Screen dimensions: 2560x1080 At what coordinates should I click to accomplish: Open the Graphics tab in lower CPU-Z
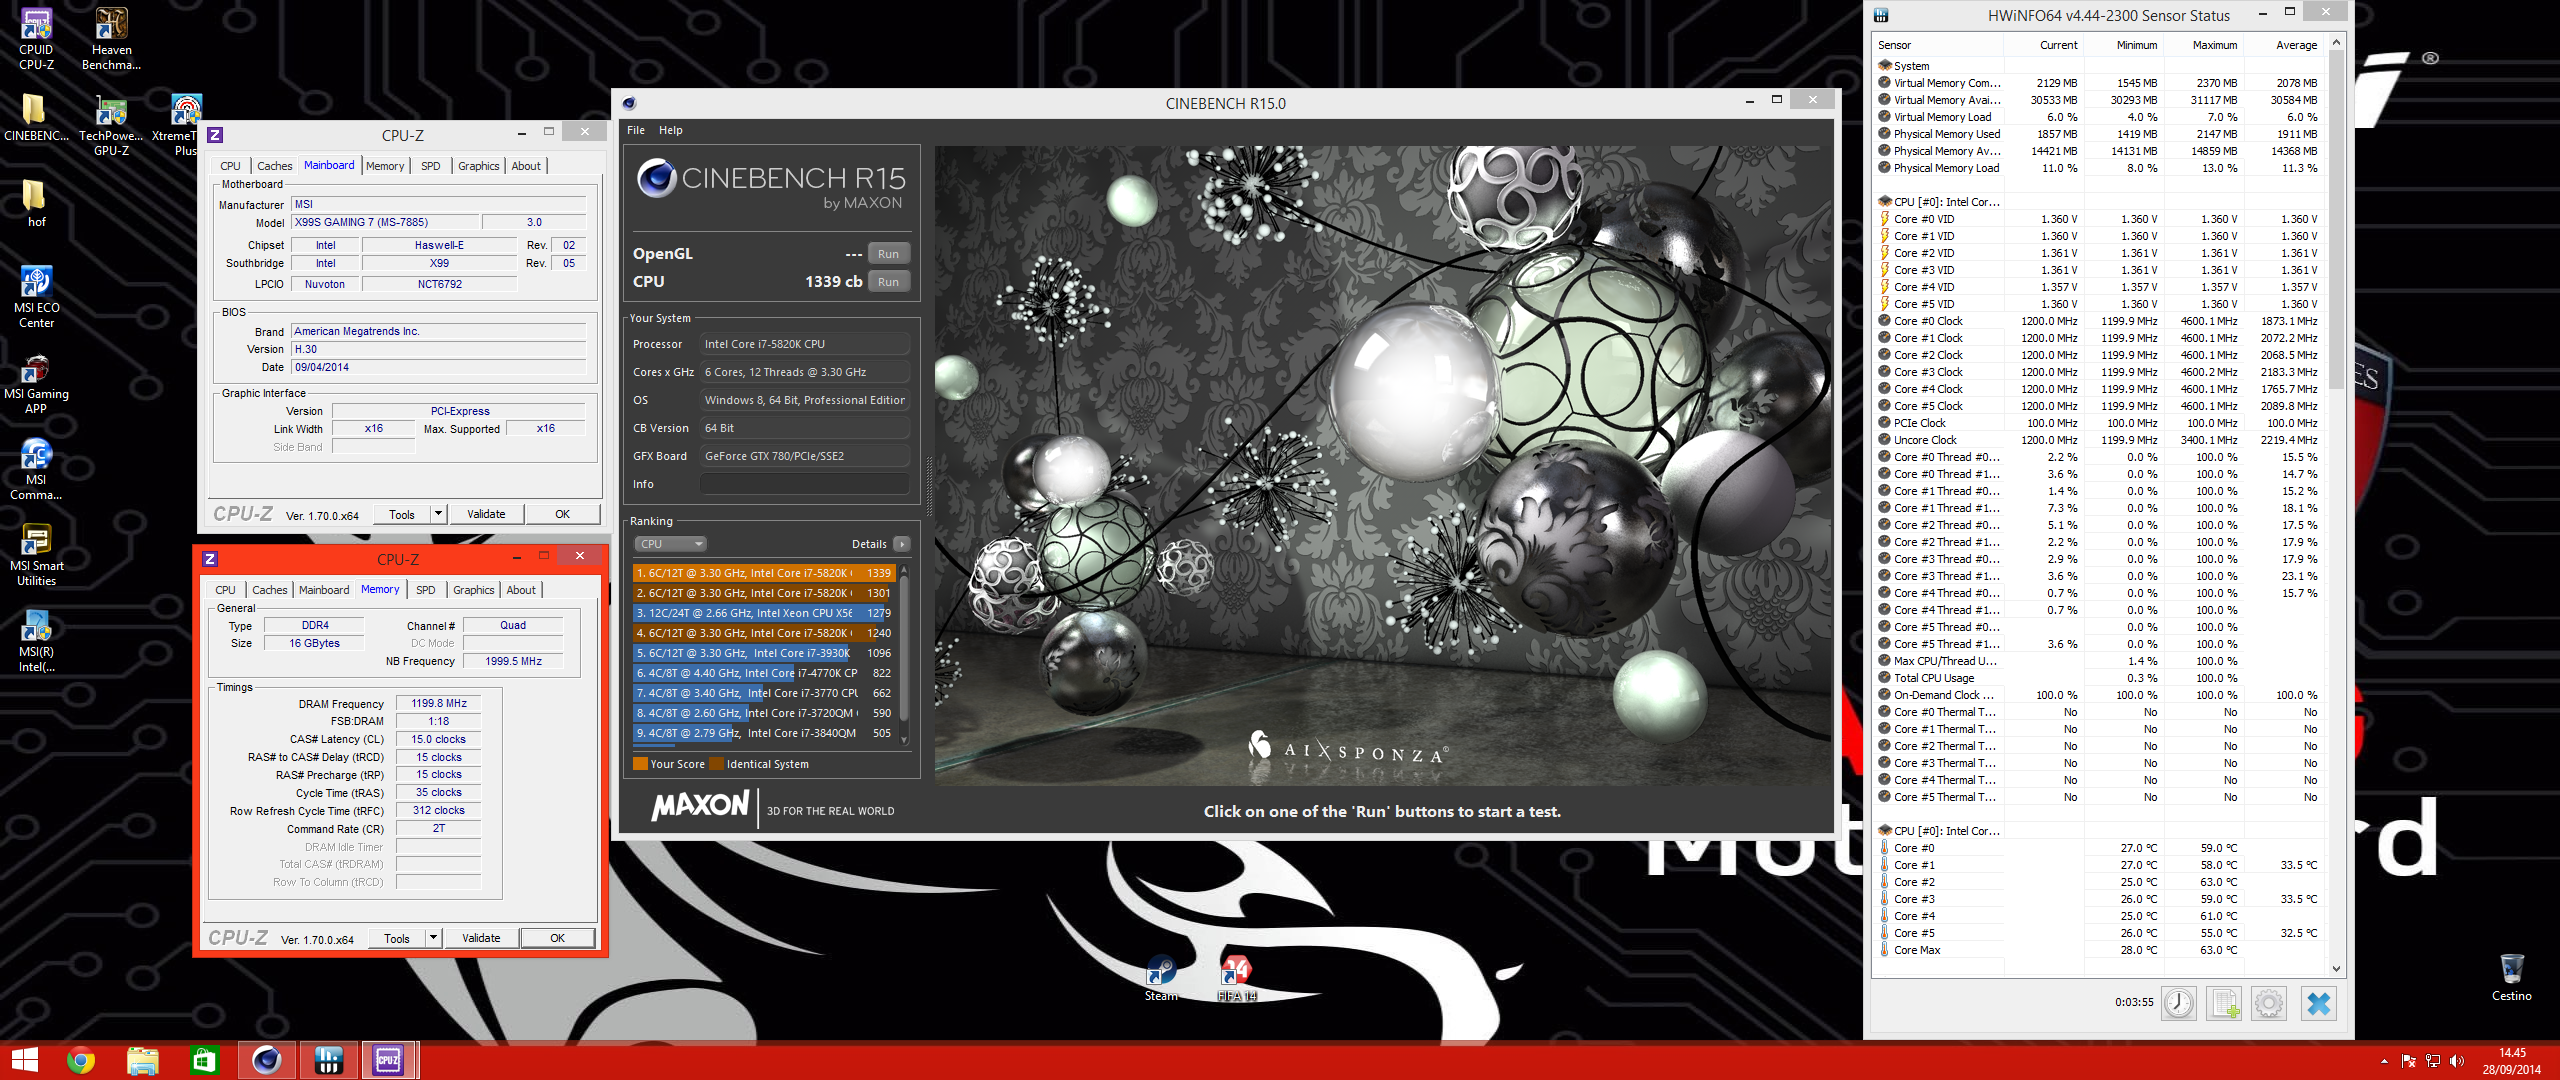pyautogui.click(x=474, y=590)
